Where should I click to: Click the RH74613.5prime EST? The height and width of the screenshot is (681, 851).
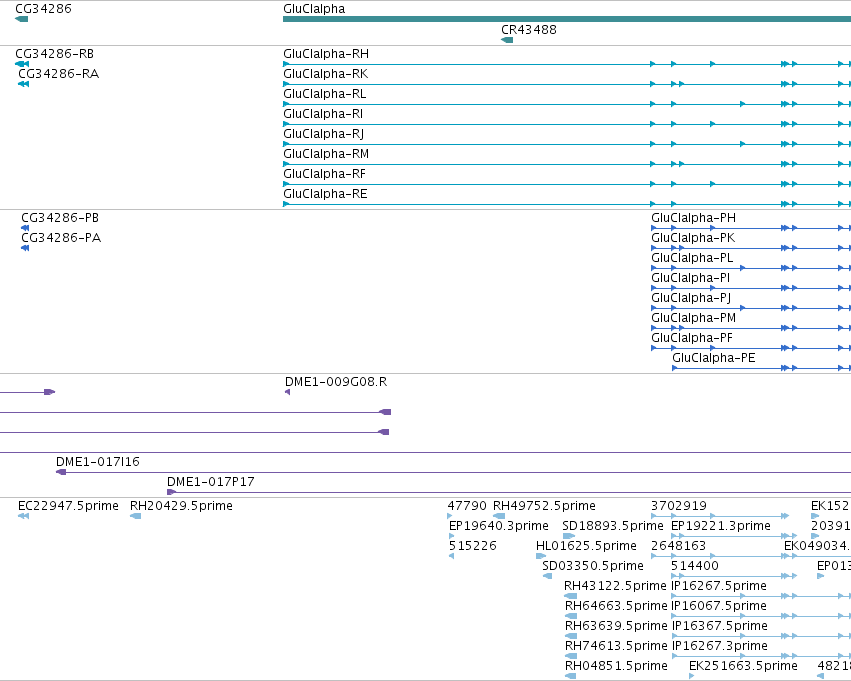[x=571, y=657]
